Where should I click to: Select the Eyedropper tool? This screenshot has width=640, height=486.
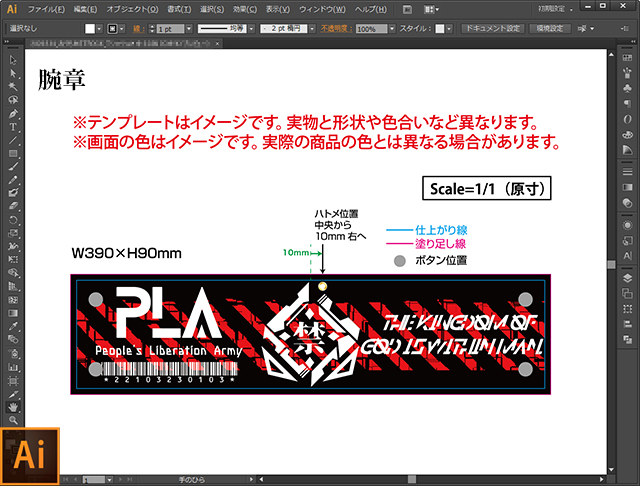(x=13, y=326)
